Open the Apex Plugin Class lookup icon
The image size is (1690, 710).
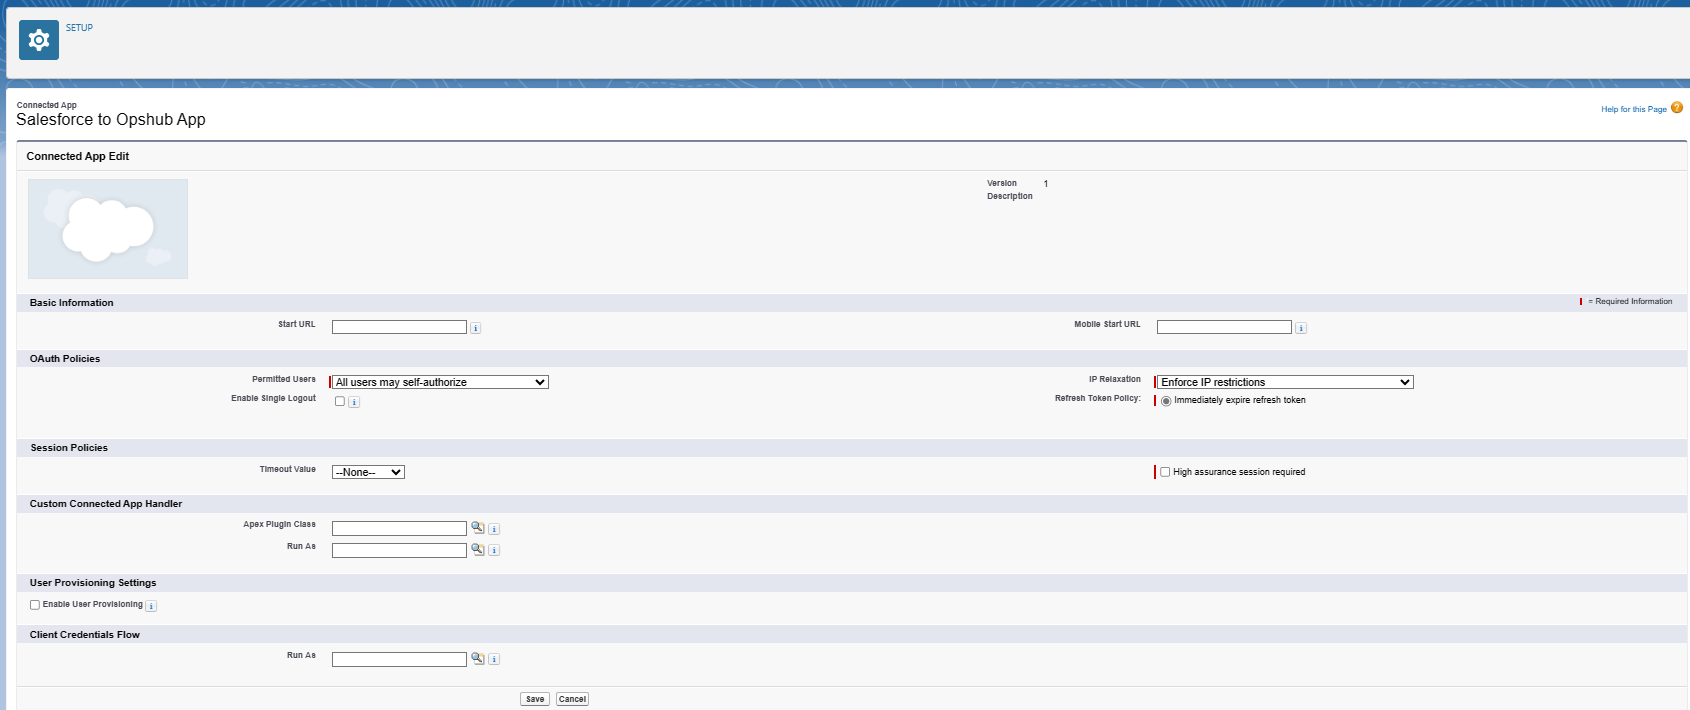[478, 528]
